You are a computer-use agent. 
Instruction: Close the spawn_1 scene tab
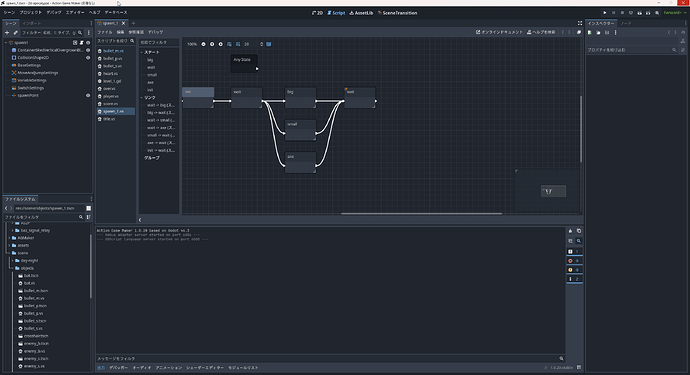(124, 23)
